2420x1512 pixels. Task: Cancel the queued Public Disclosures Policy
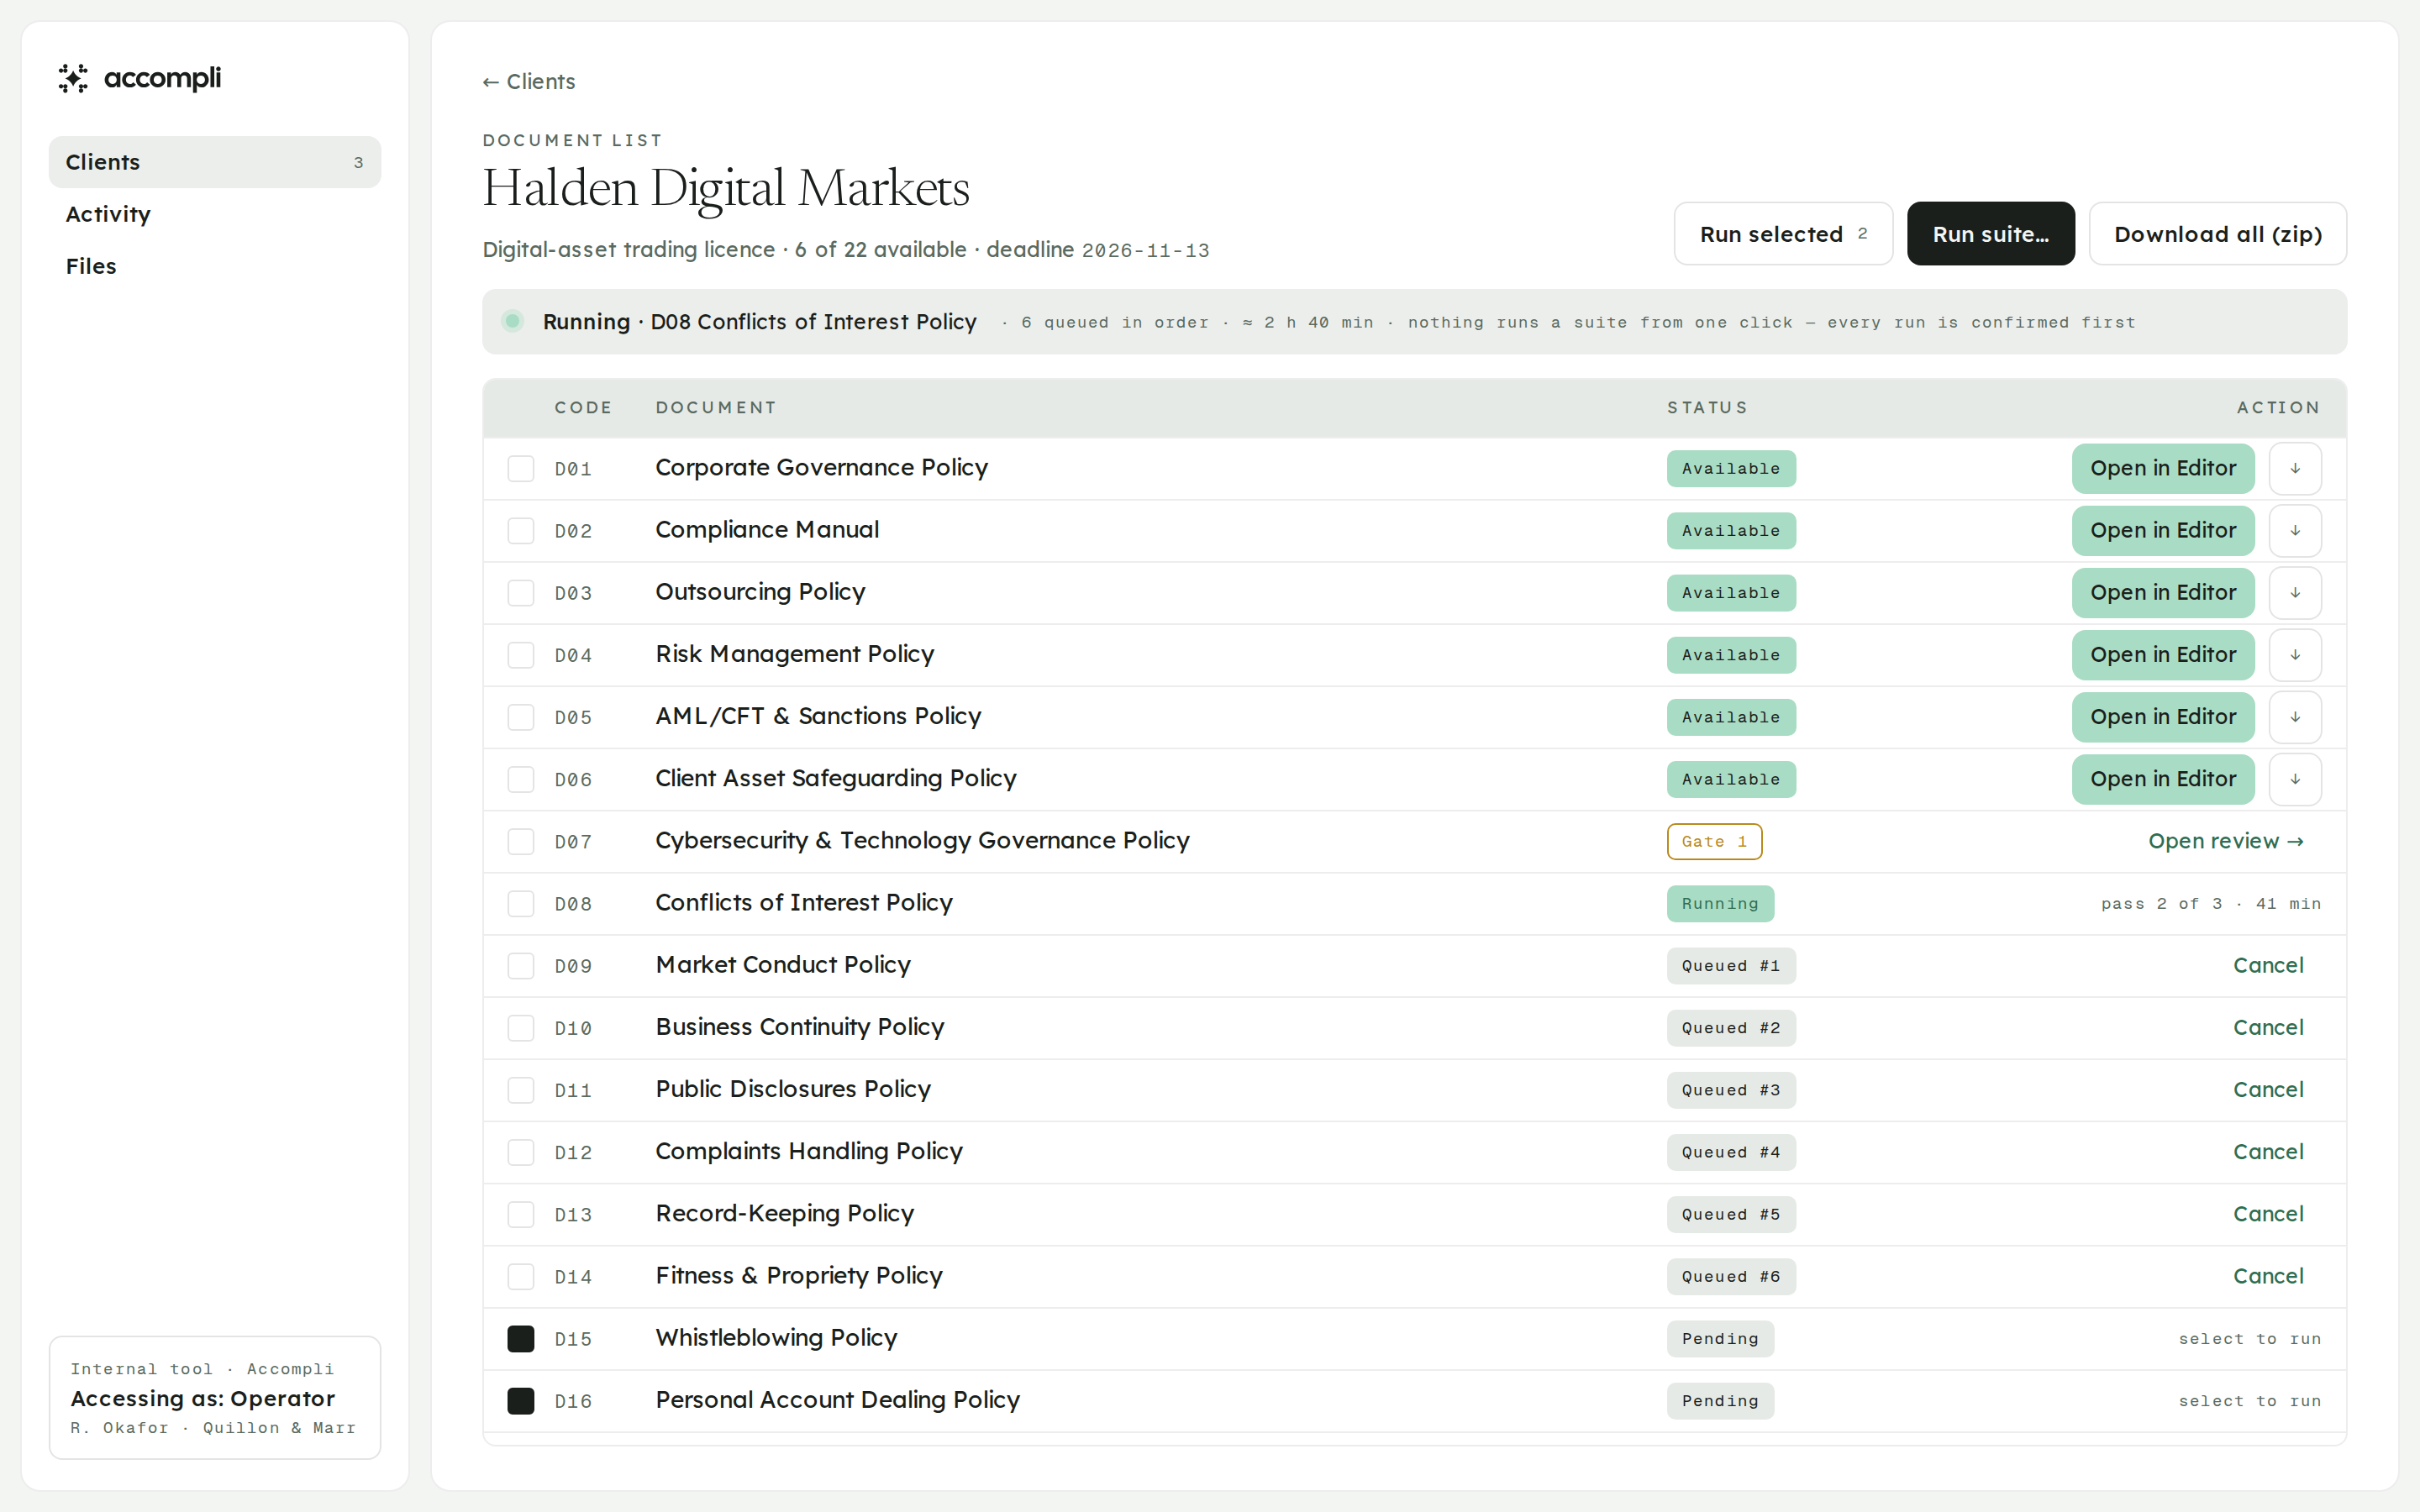click(x=2268, y=1089)
